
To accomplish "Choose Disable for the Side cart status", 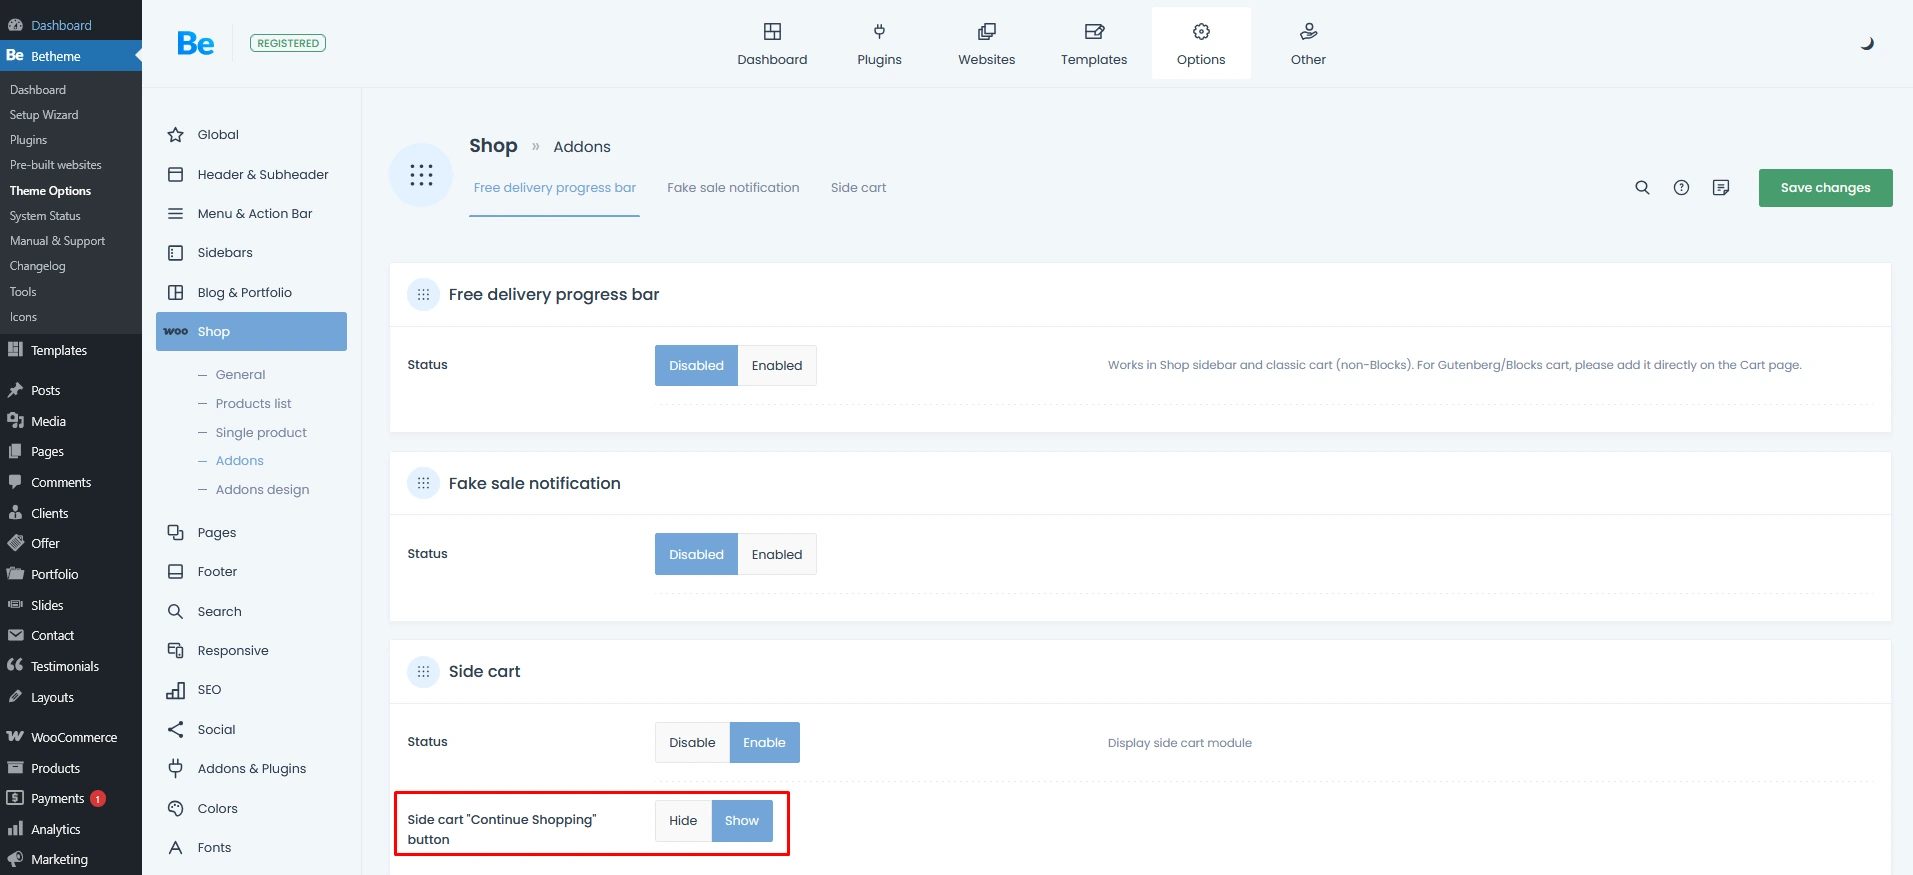I will tap(692, 743).
